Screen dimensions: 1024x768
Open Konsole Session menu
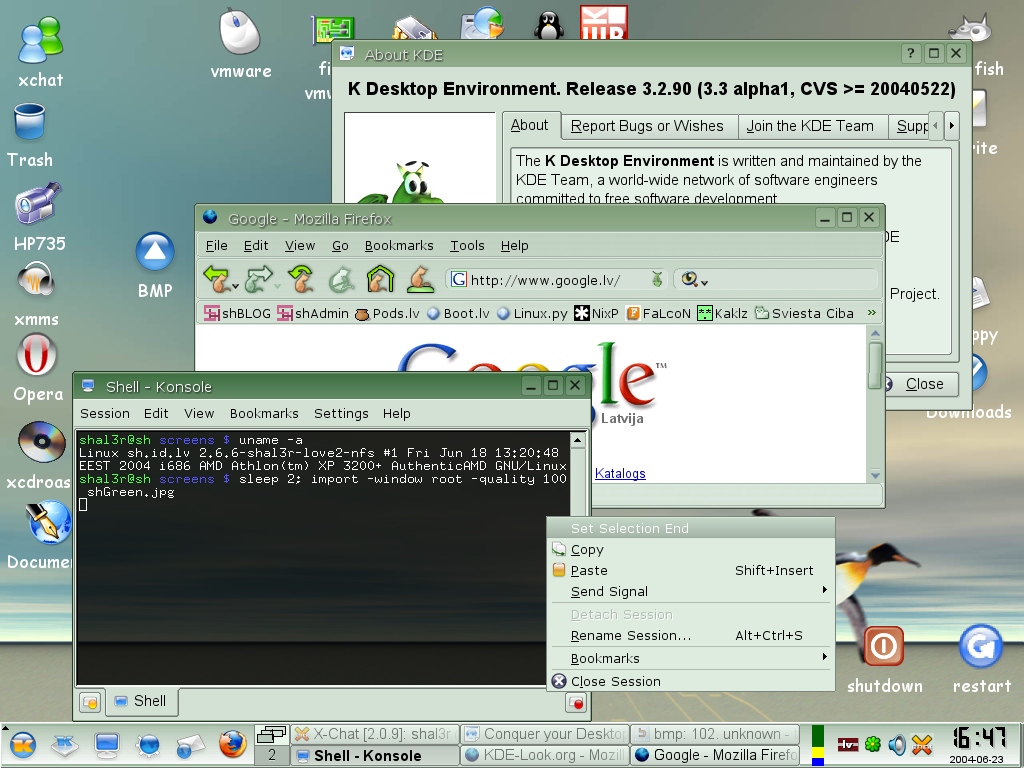pyautogui.click(x=104, y=413)
